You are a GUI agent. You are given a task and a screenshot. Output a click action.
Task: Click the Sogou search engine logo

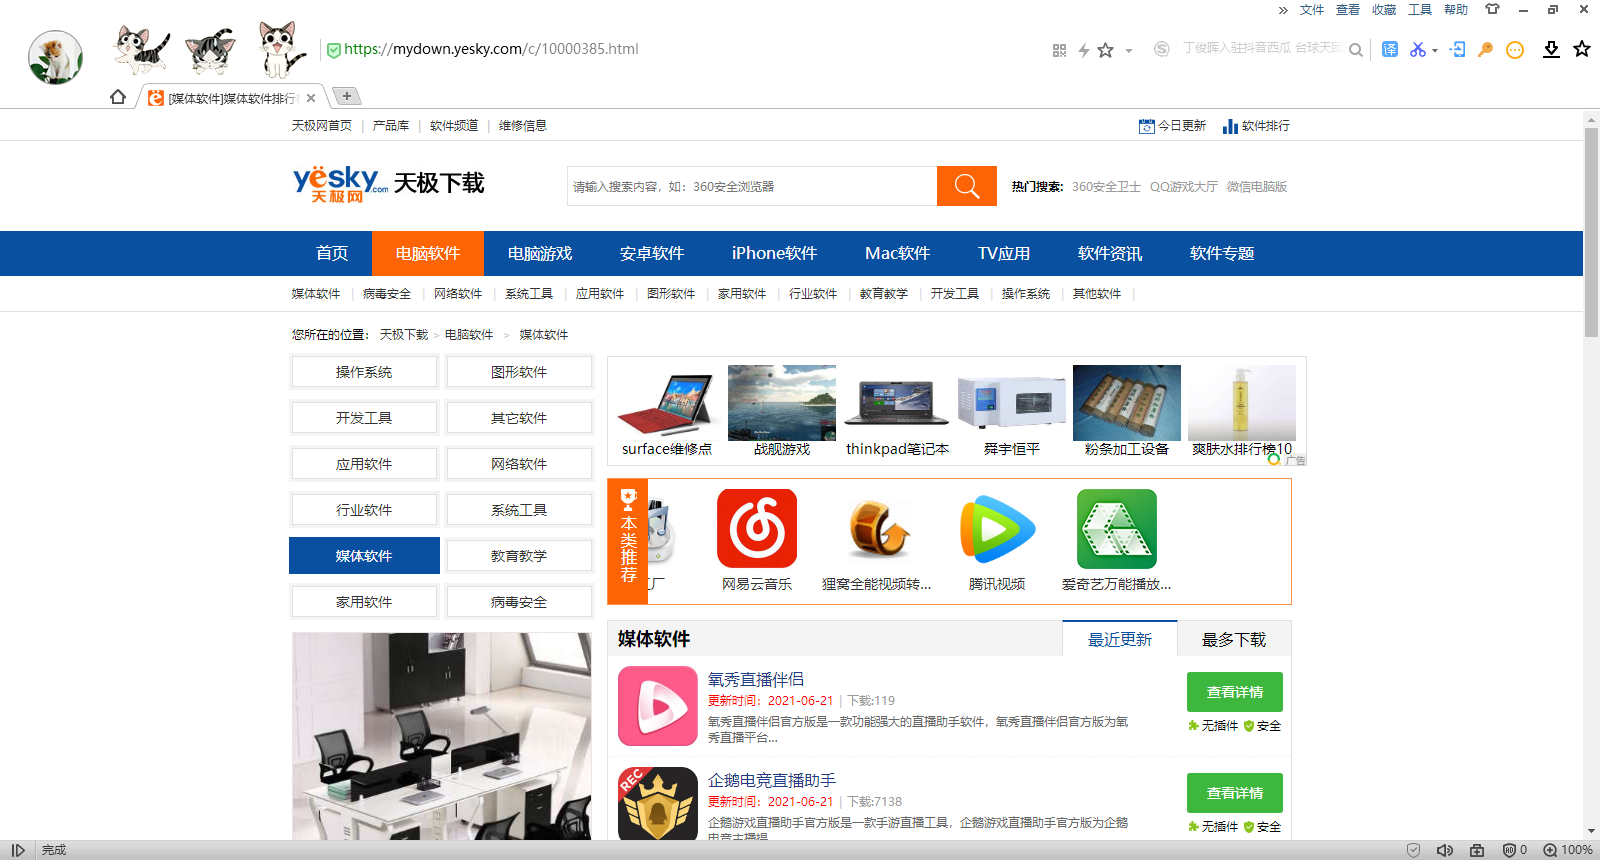coord(1161,49)
